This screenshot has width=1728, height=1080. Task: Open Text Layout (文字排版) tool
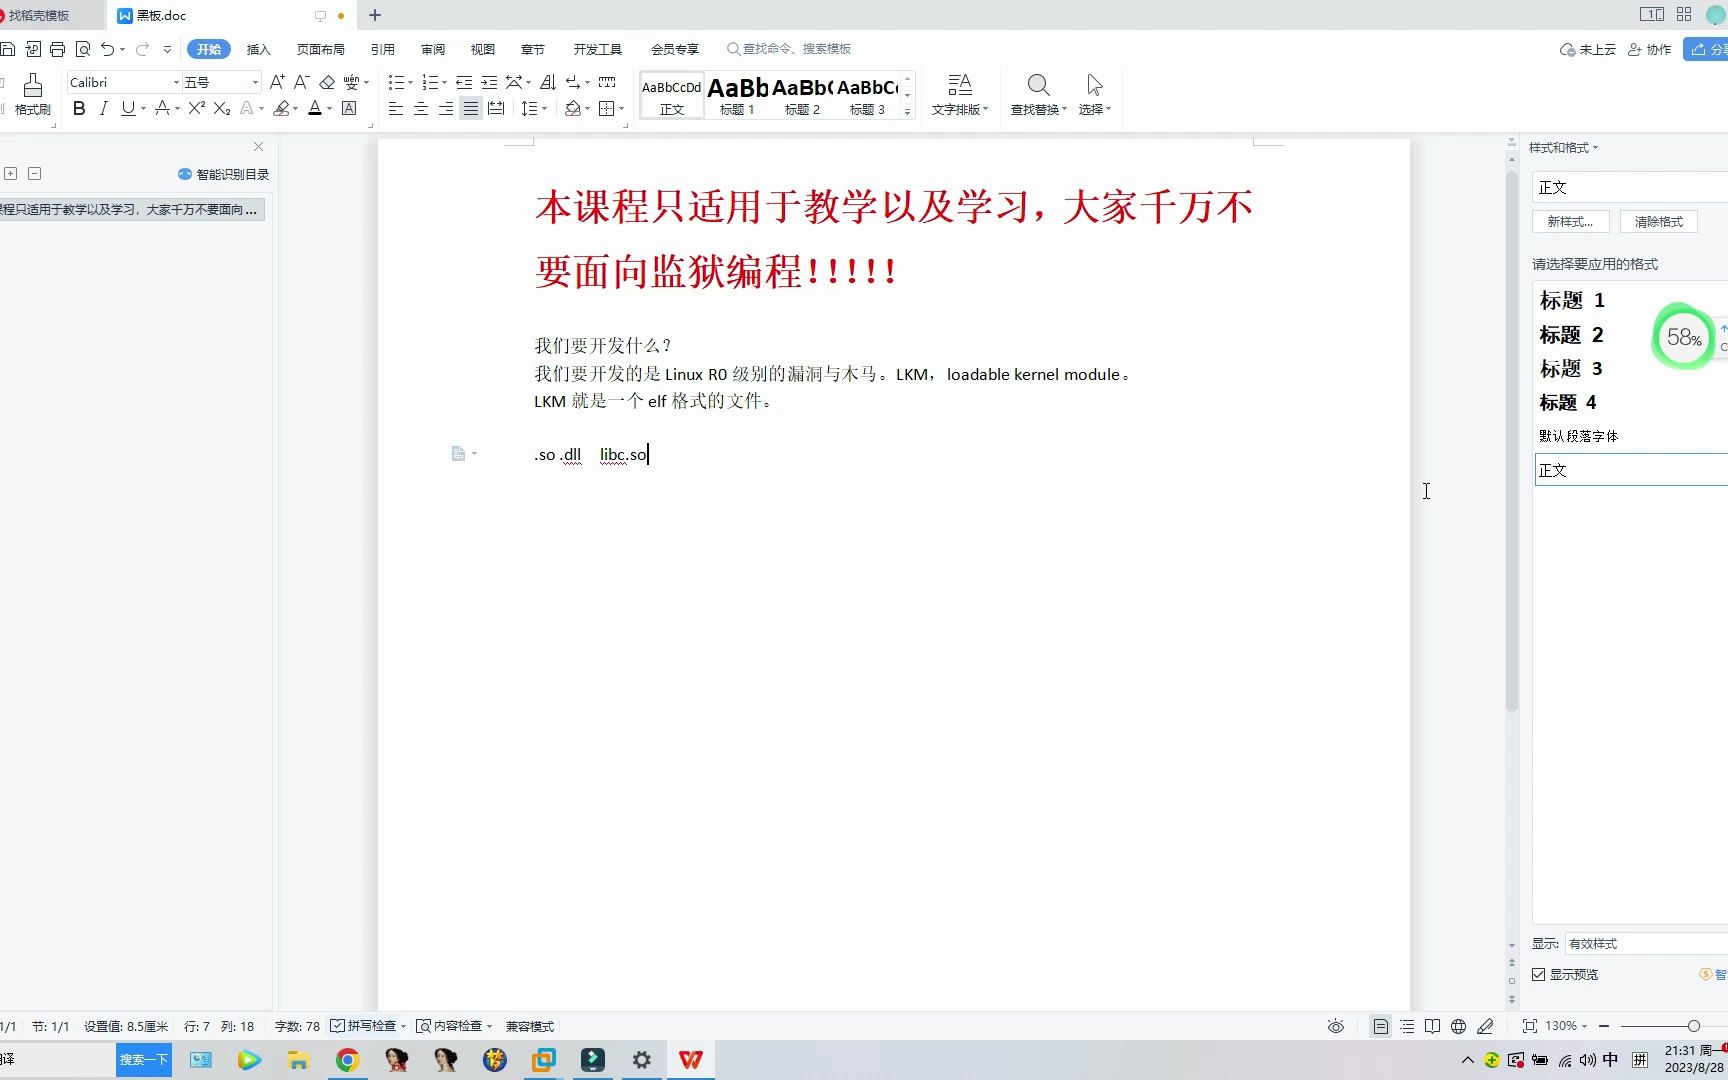(x=960, y=95)
